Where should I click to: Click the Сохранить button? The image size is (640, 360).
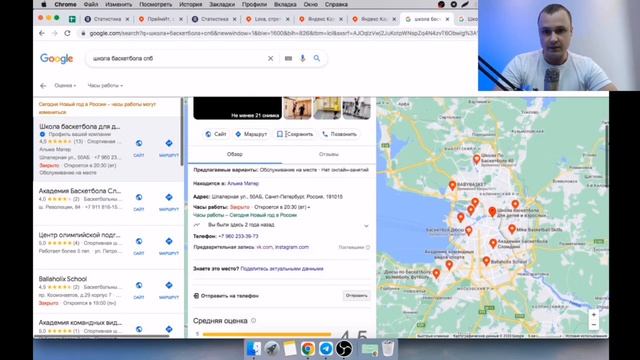pyautogui.click(x=295, y=134)
